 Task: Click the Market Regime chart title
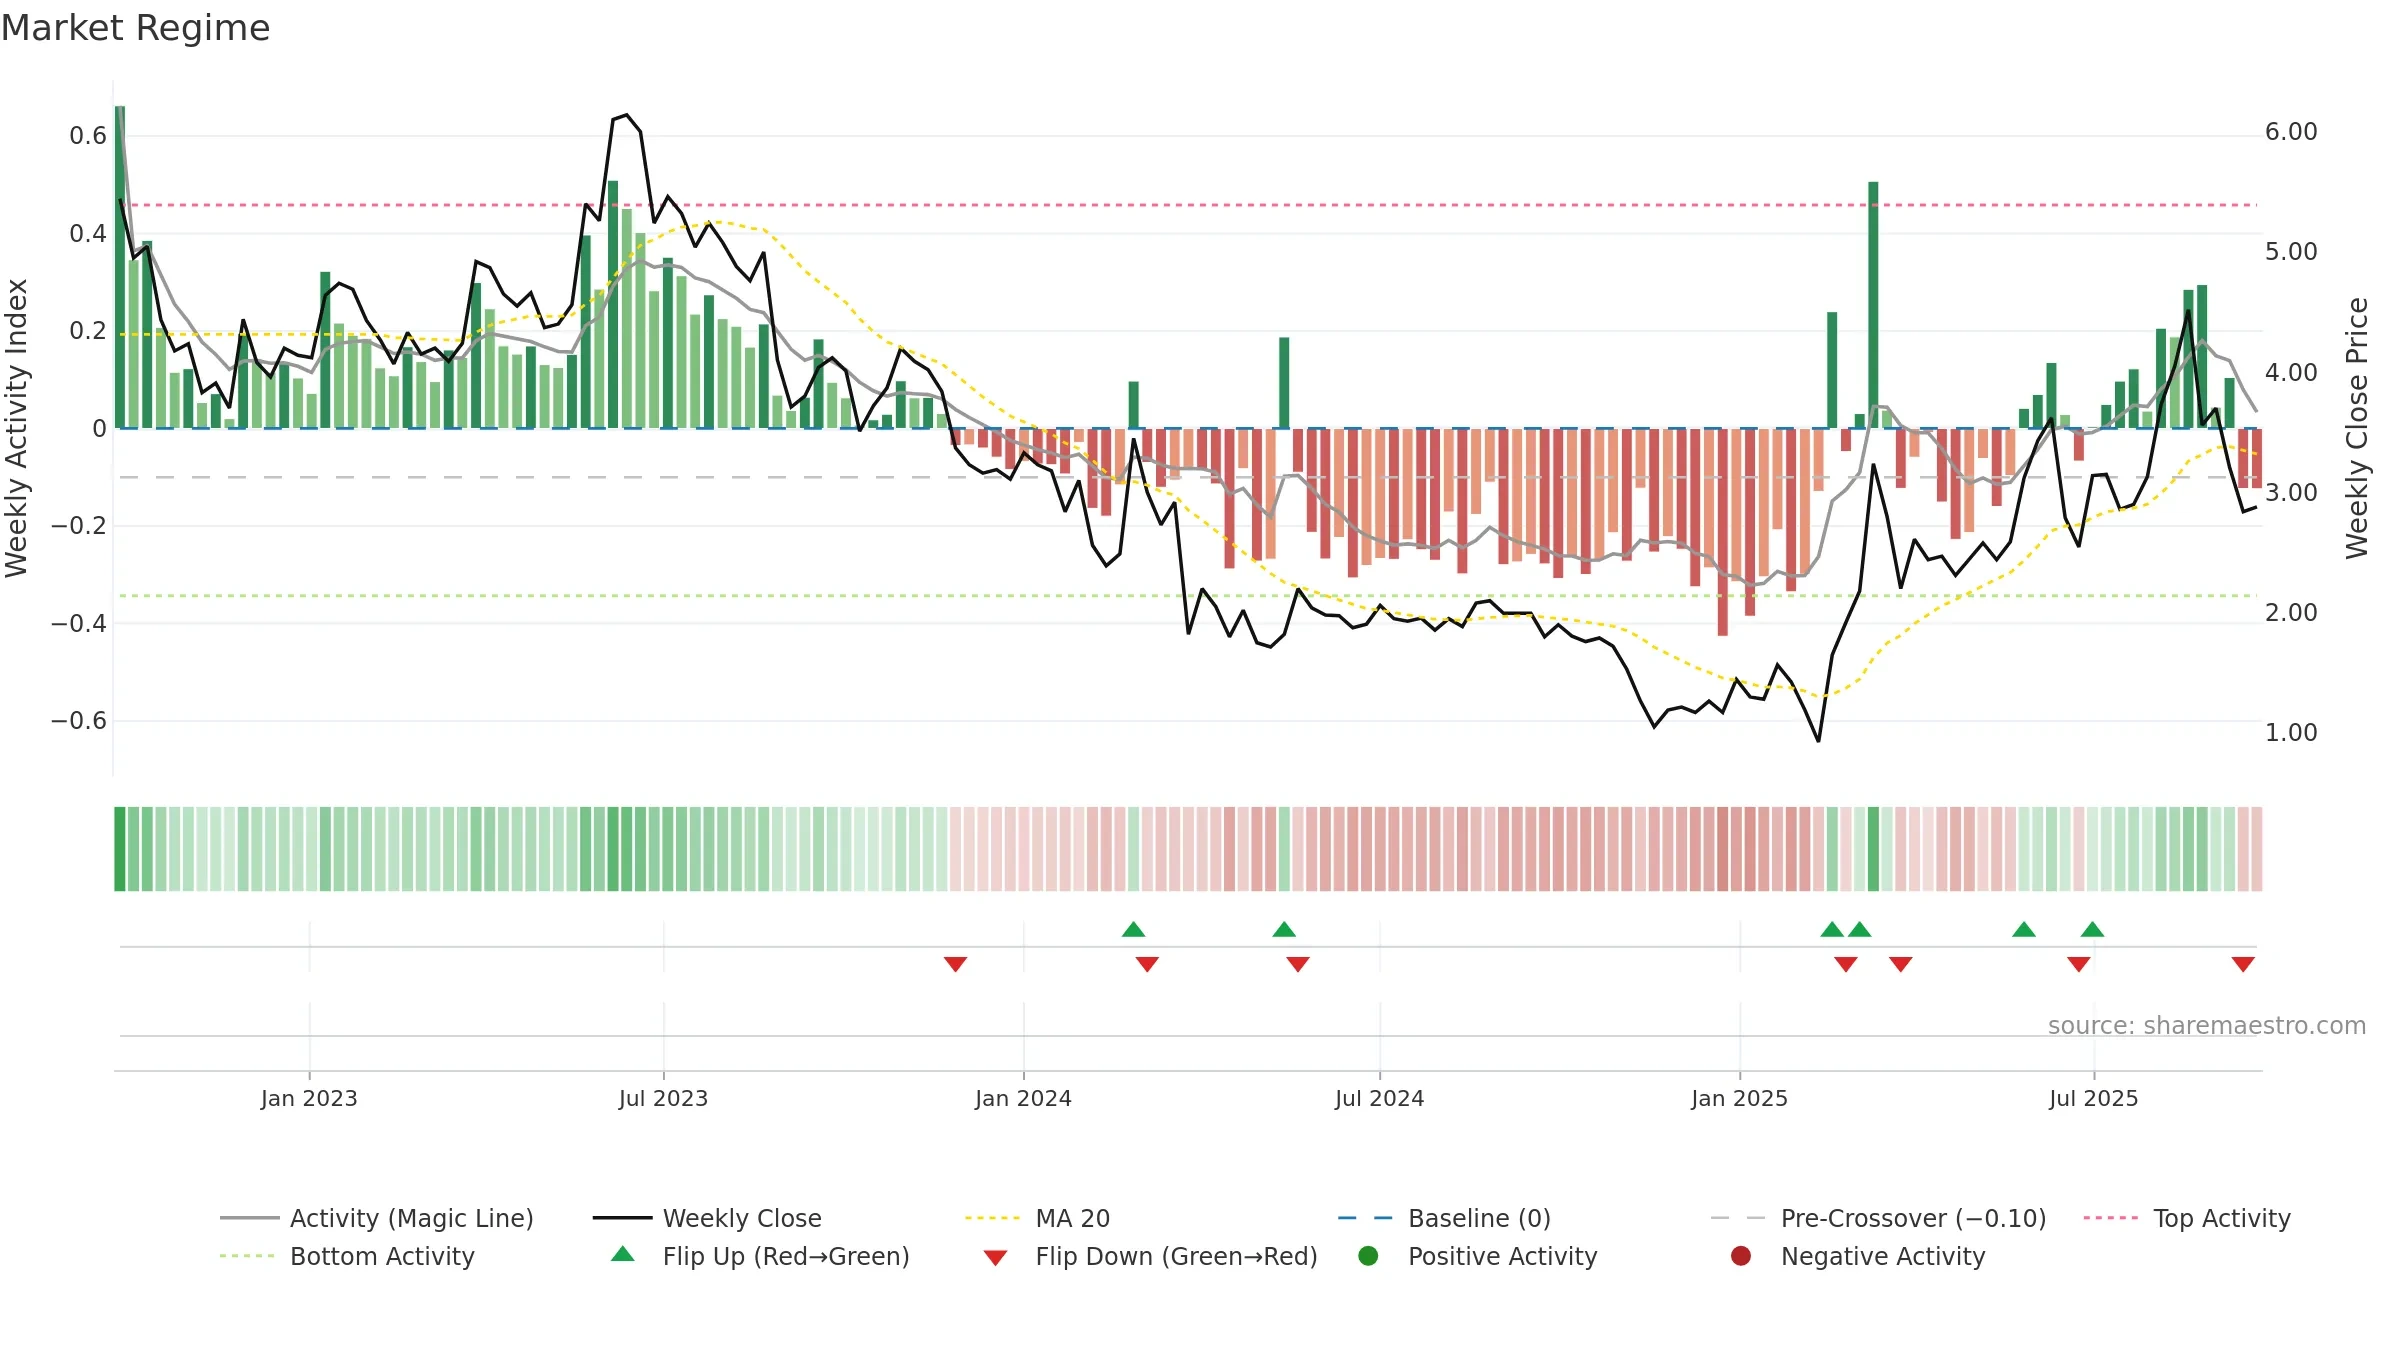click(x=135, y=28)
